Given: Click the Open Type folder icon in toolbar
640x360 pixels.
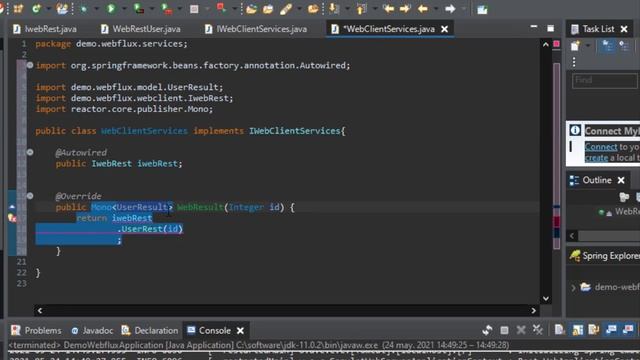Looking at the screenshot, I should click(251, 9).
